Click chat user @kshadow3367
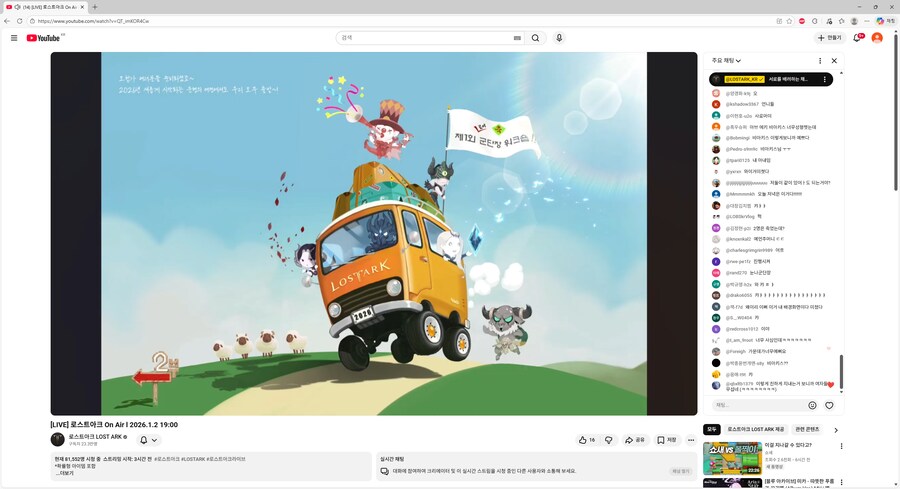 tap(742, 104)
